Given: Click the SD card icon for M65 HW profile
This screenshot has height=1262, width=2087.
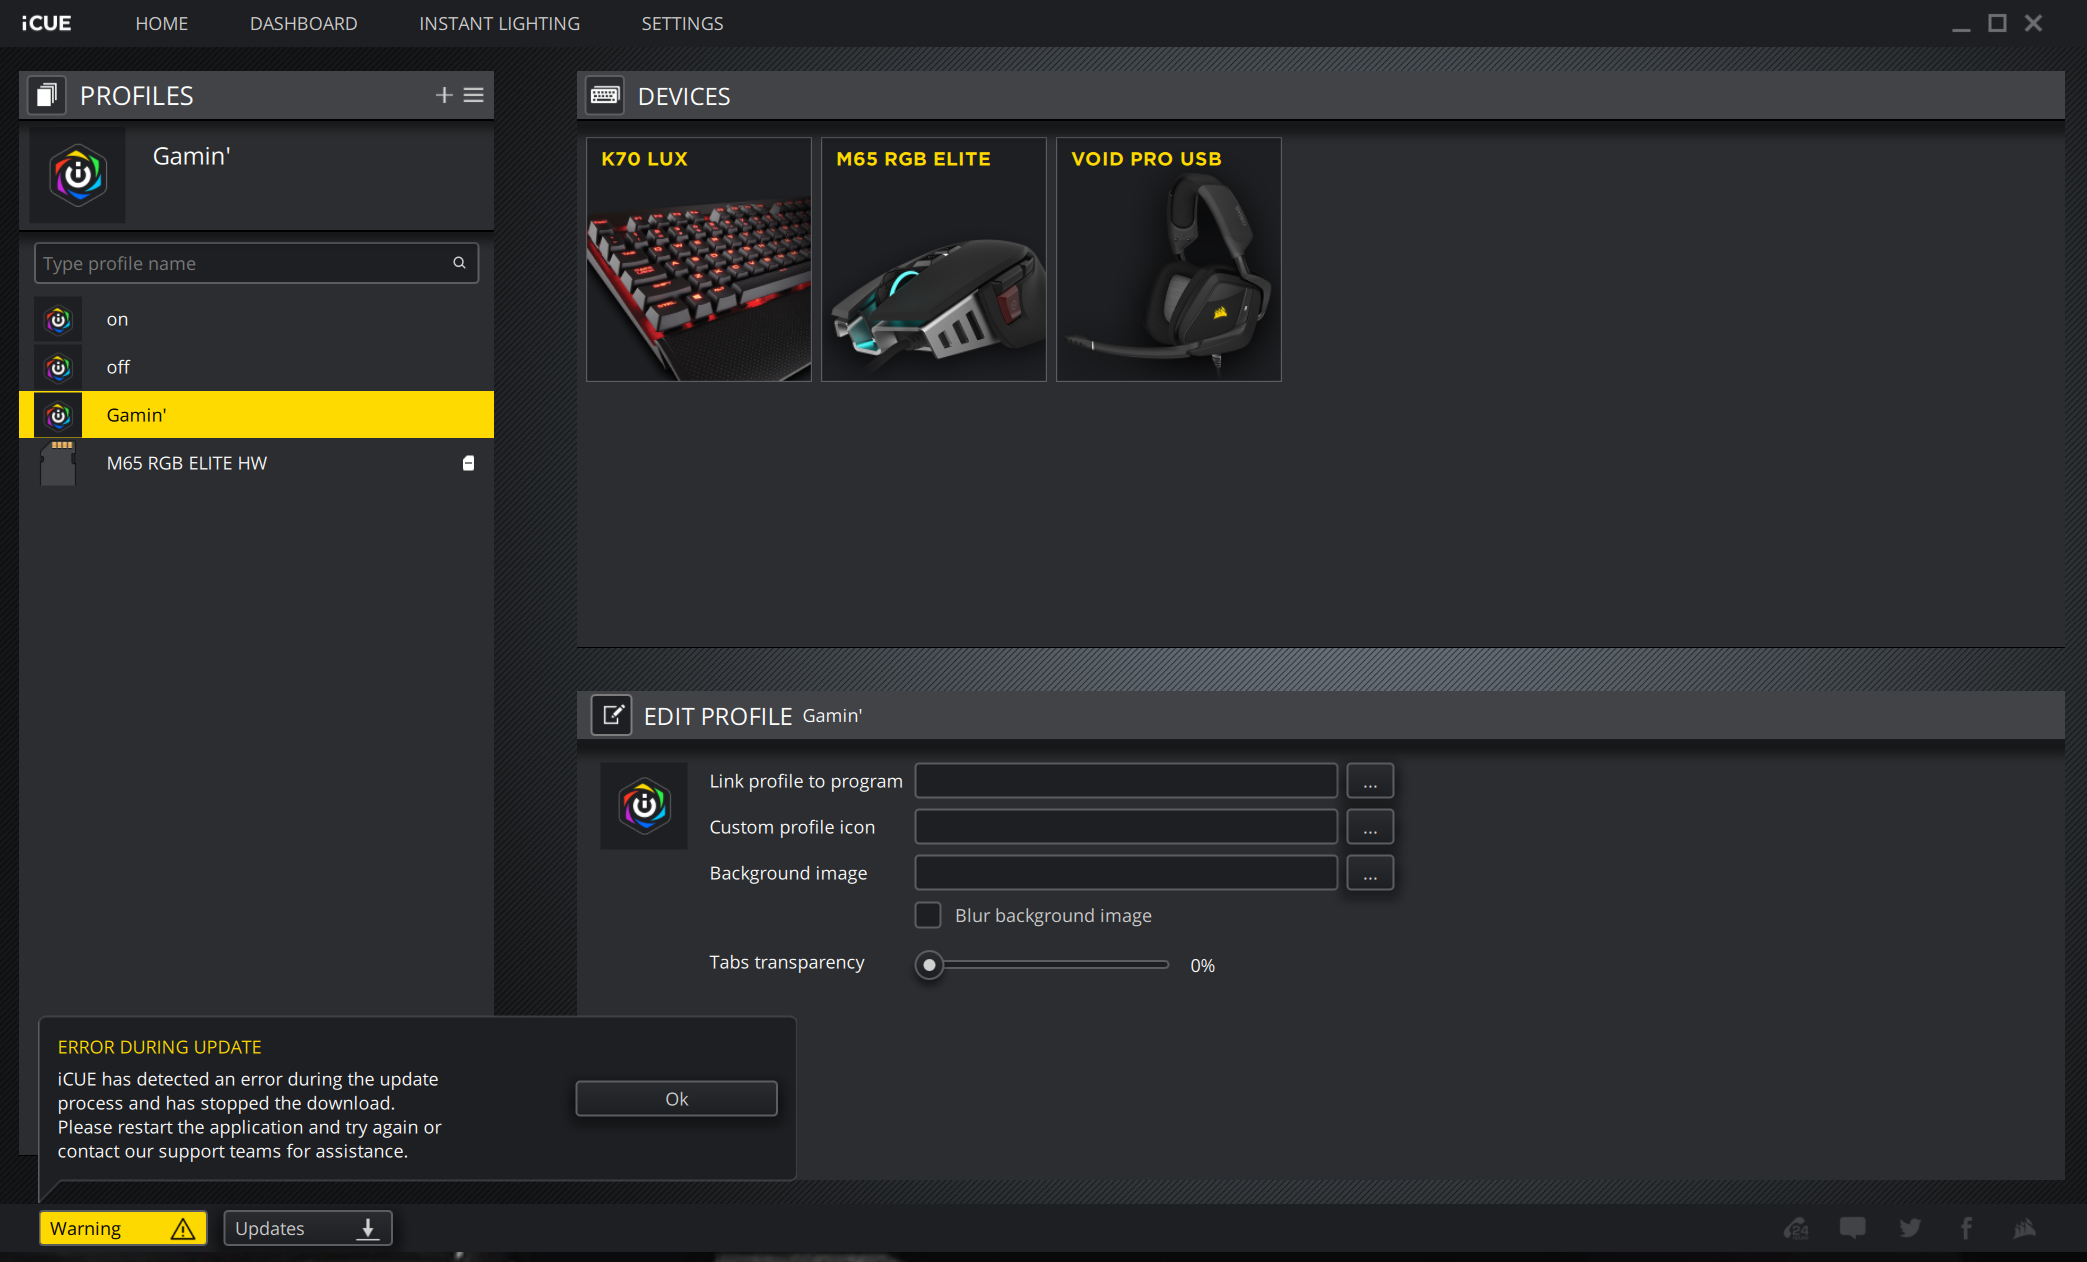Looking at the screenshot, I should (x=59, y=463).
